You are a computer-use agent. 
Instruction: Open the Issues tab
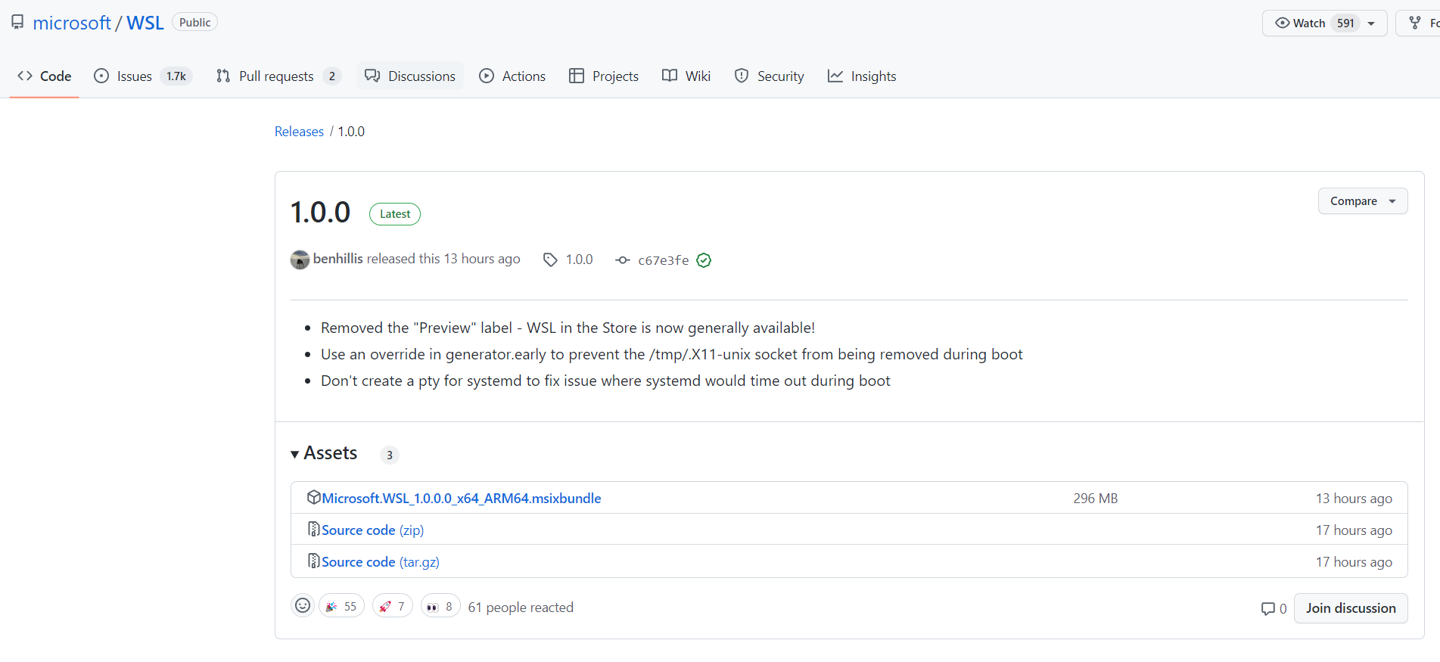pyautogui.click(x=142, y=76)
